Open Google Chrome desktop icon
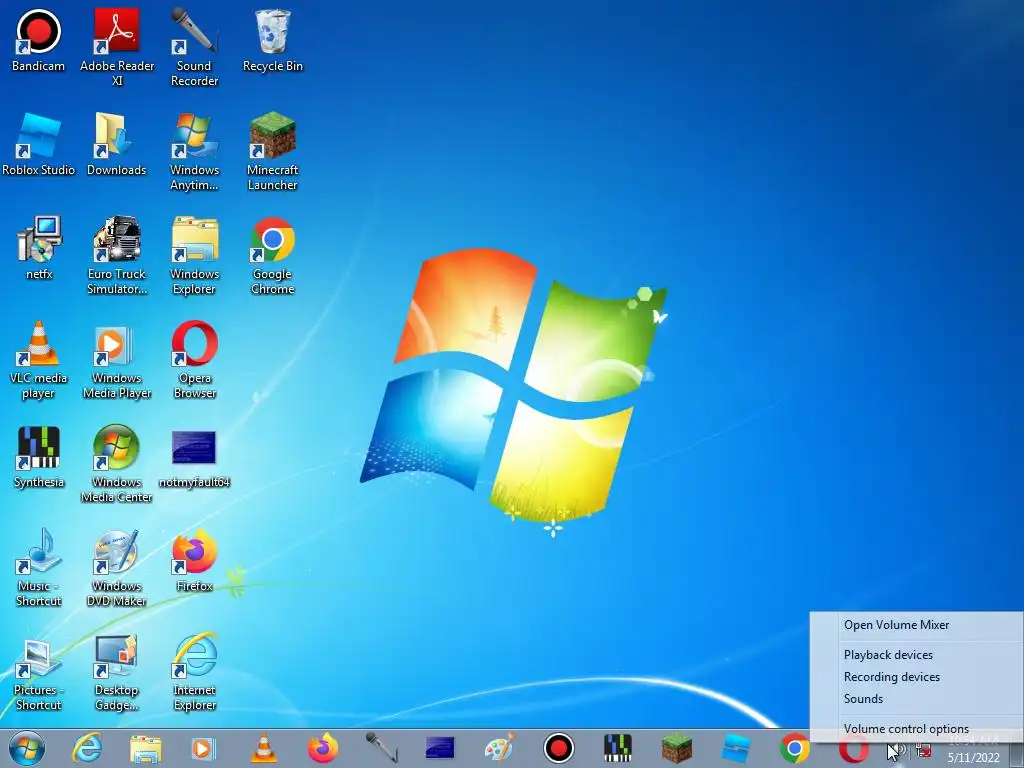This screenshot has height=768, width=1024. click(x=272, y=256)
